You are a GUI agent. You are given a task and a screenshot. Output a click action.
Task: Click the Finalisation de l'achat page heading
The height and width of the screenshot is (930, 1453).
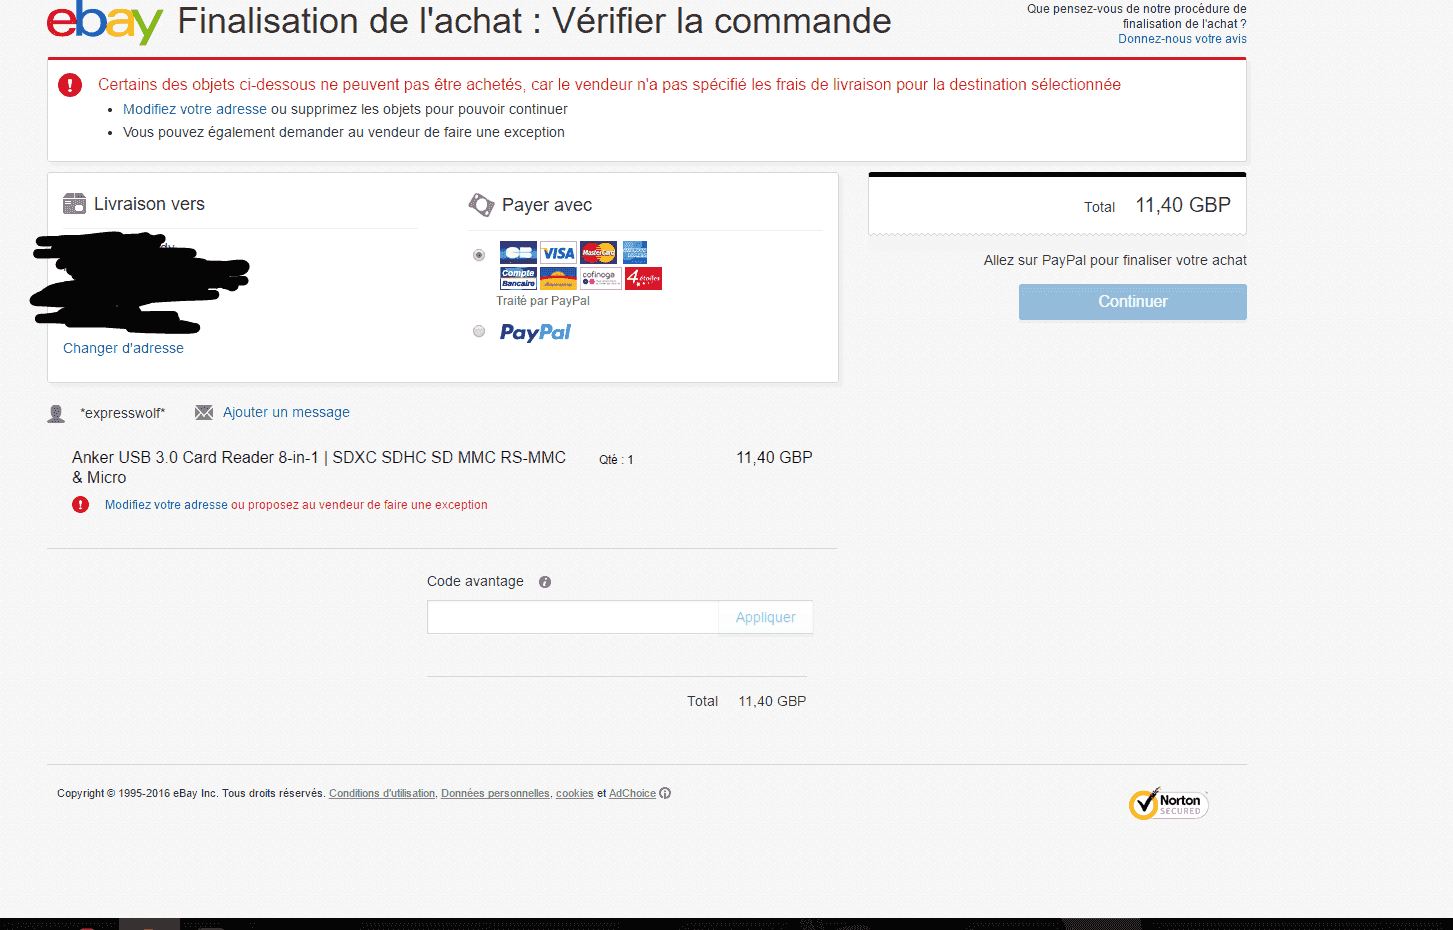tap(534, 21)
